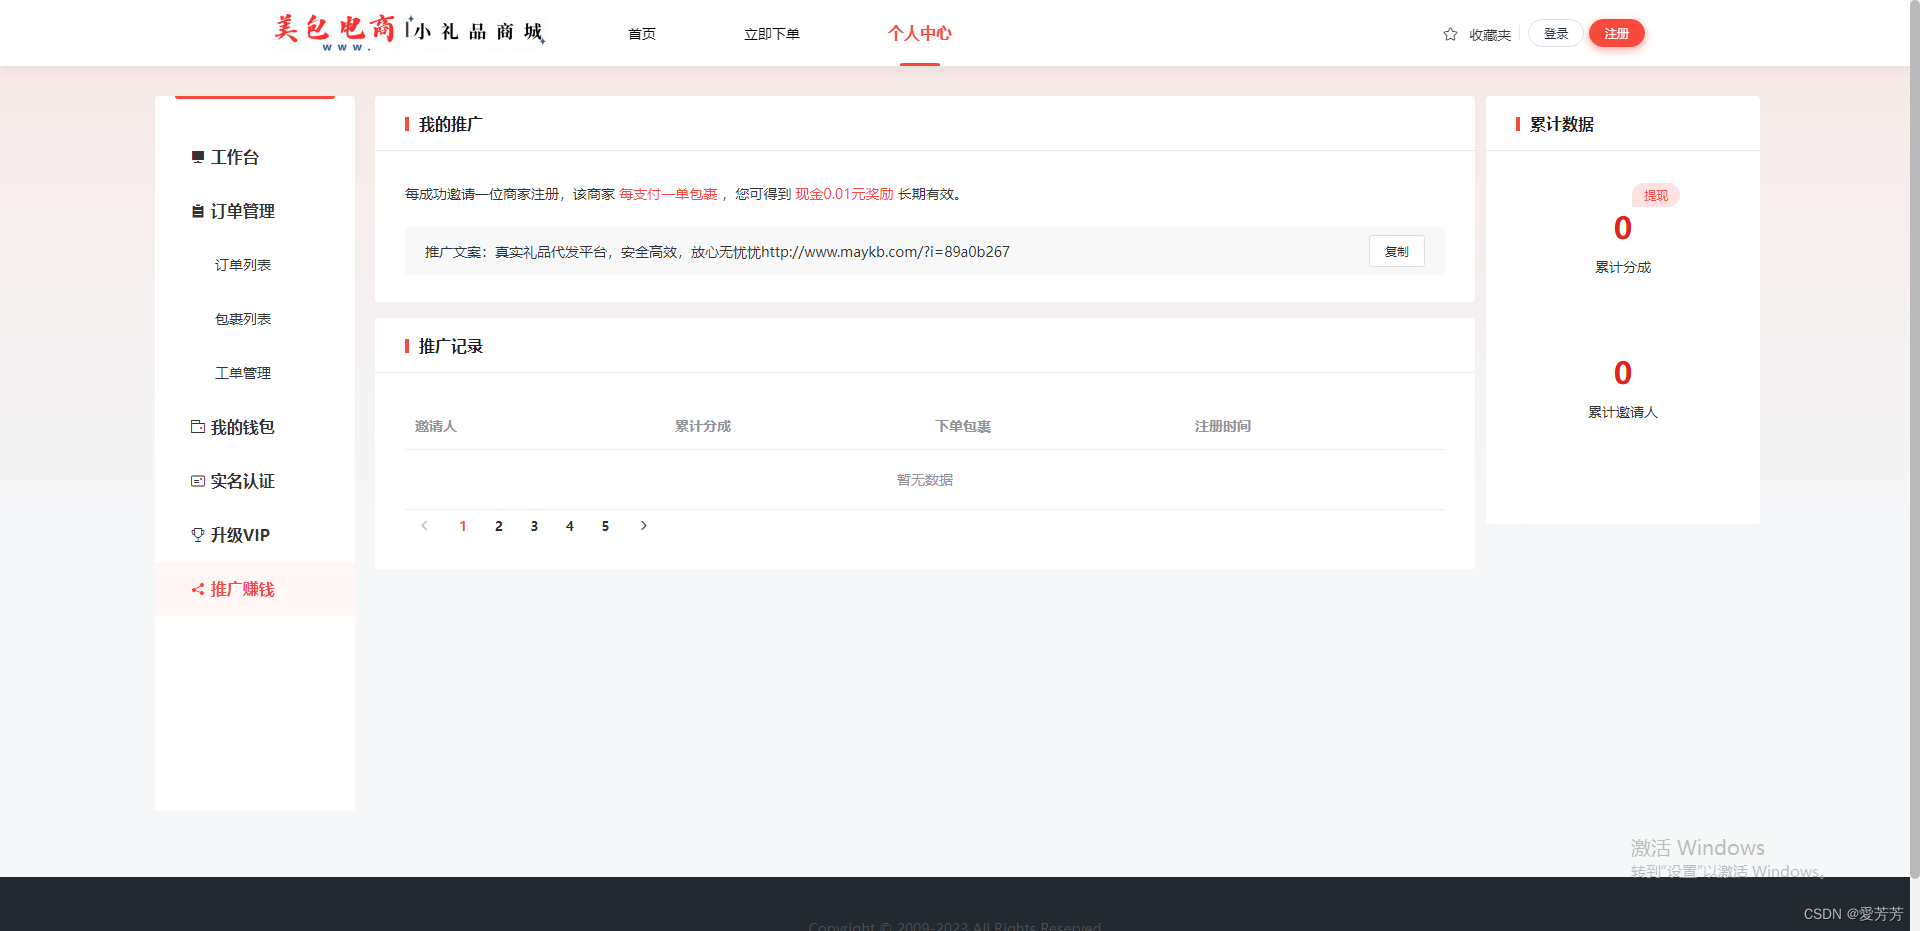Click the 实名认证 ID card icon
1920x931 pixels.
[198, 481]
